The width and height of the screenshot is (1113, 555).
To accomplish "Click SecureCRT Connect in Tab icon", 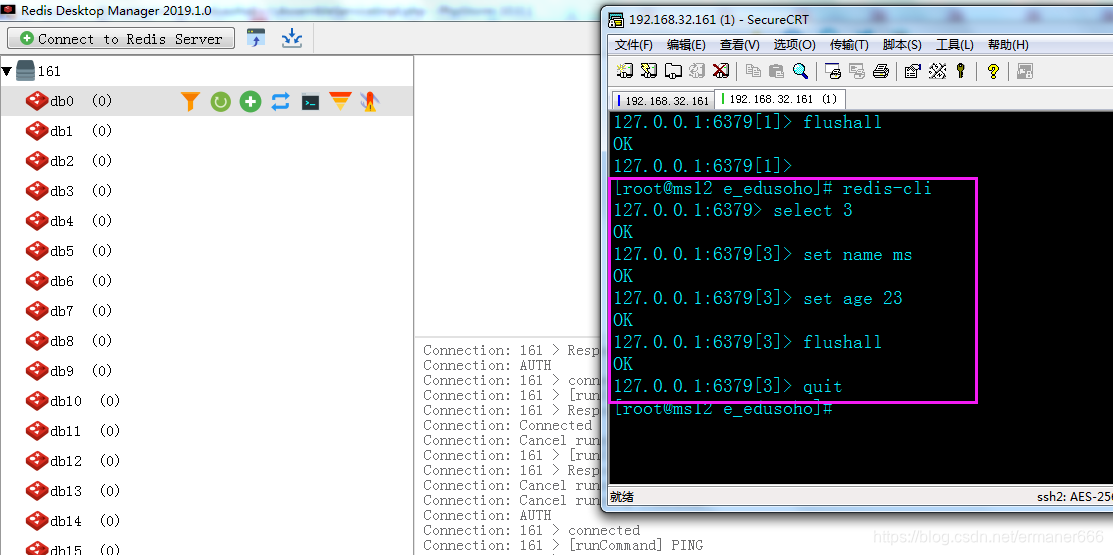I will click(673, 70).
